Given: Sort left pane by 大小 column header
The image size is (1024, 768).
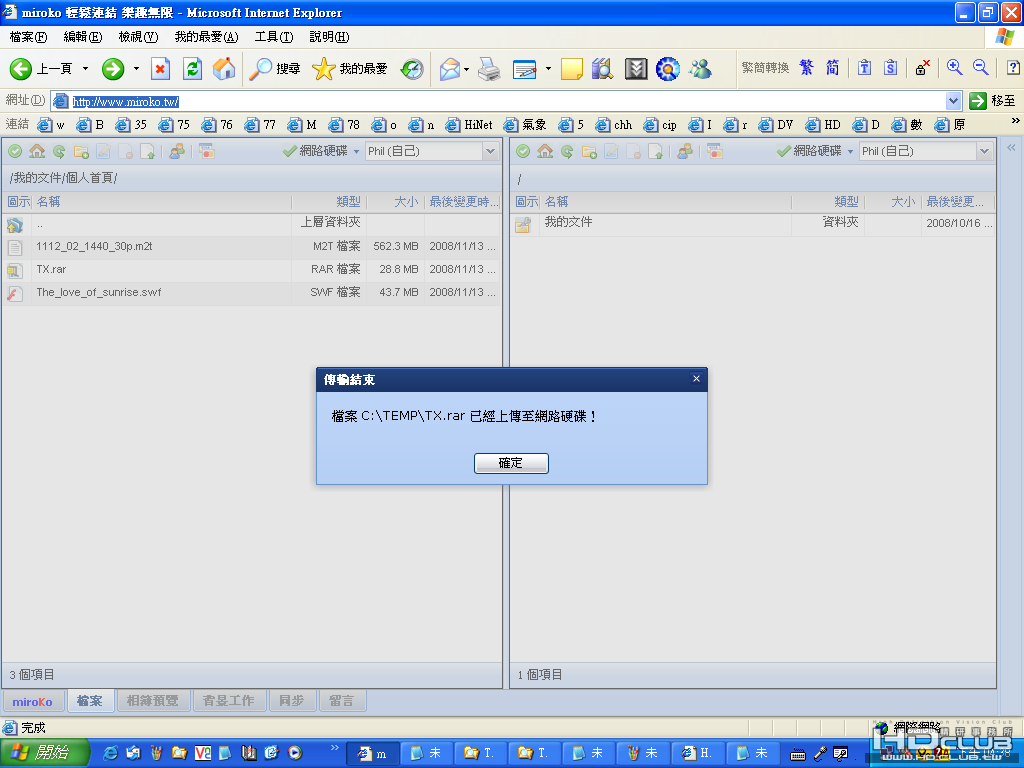Looking at the screenshot, I should point(397,202).
